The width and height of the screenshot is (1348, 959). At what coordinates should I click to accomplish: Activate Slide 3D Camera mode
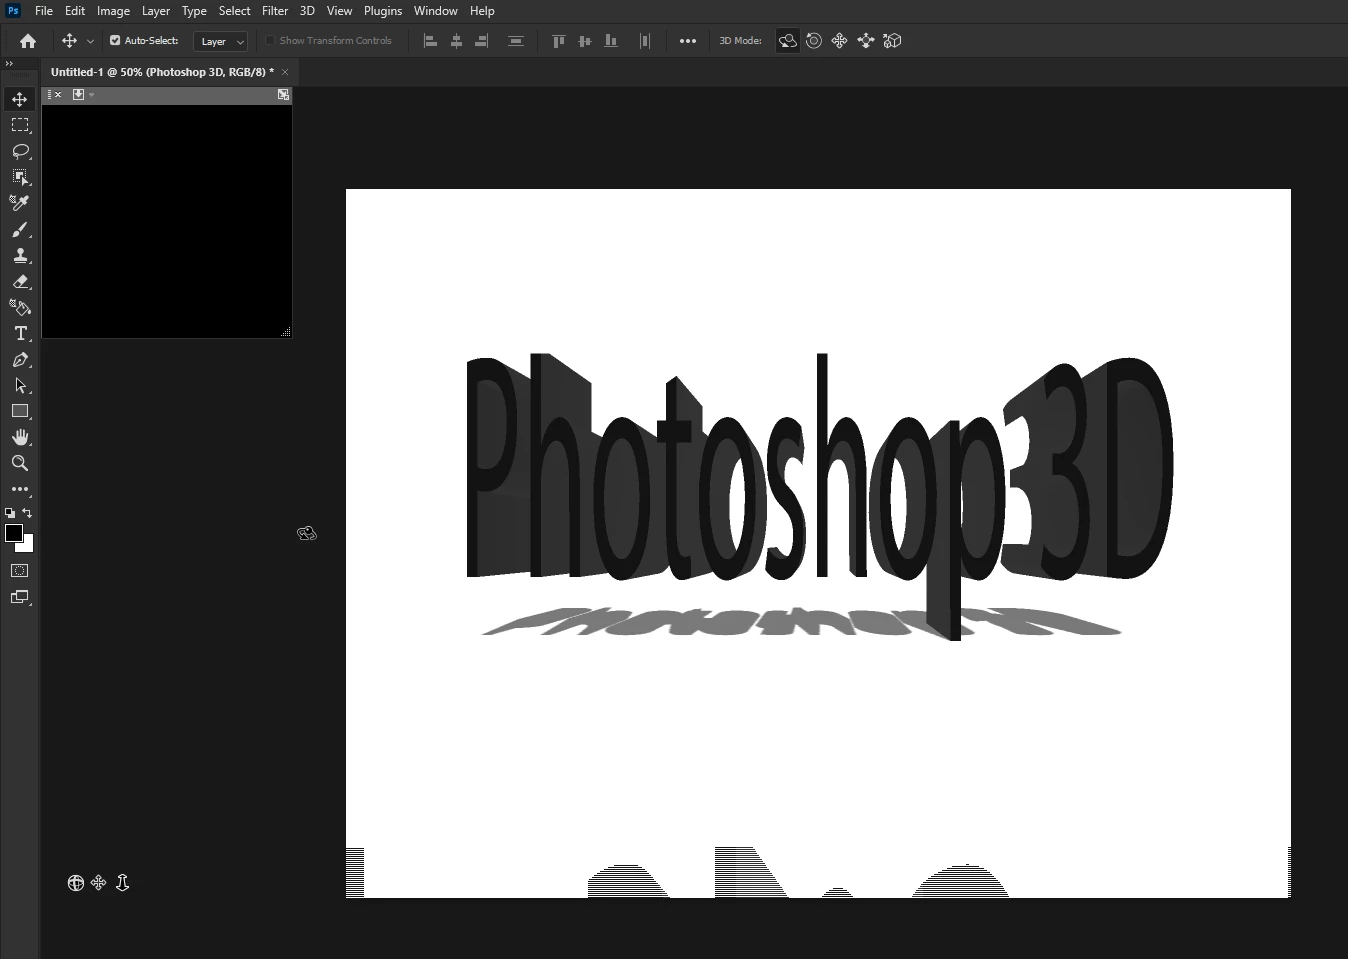(x=866, y=41)
